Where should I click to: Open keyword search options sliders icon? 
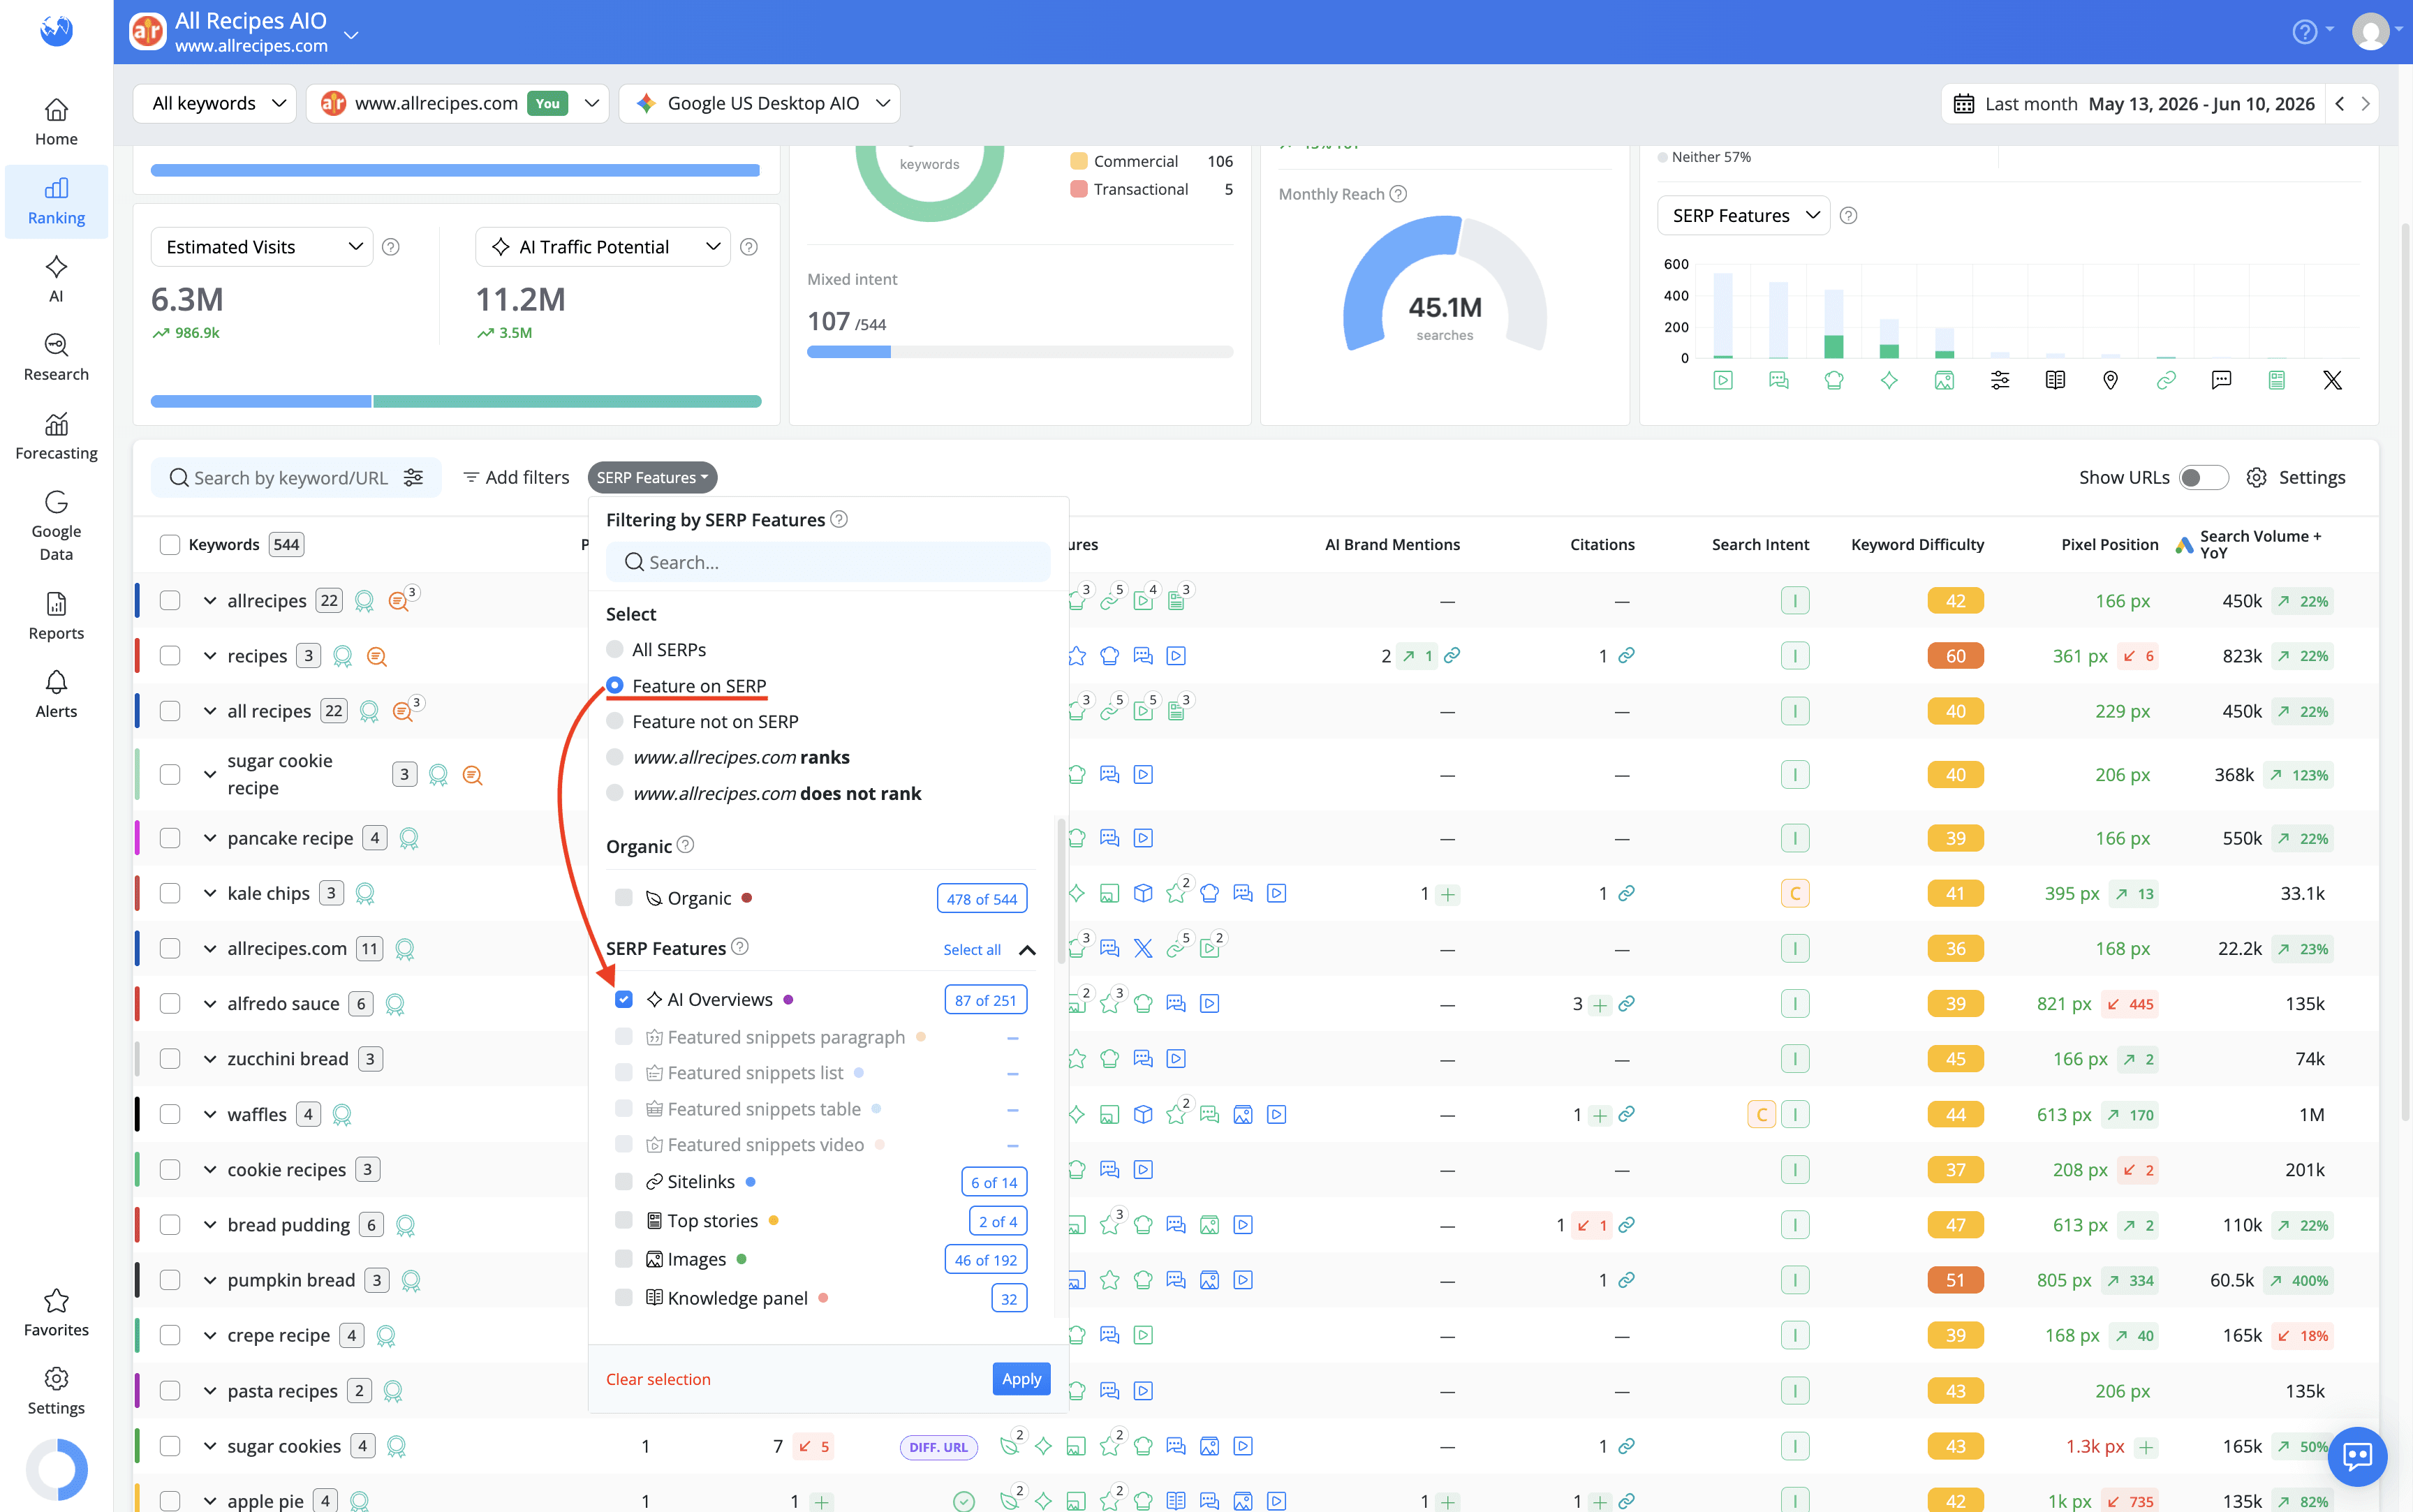pyautogui.click(x=413, y=477)
